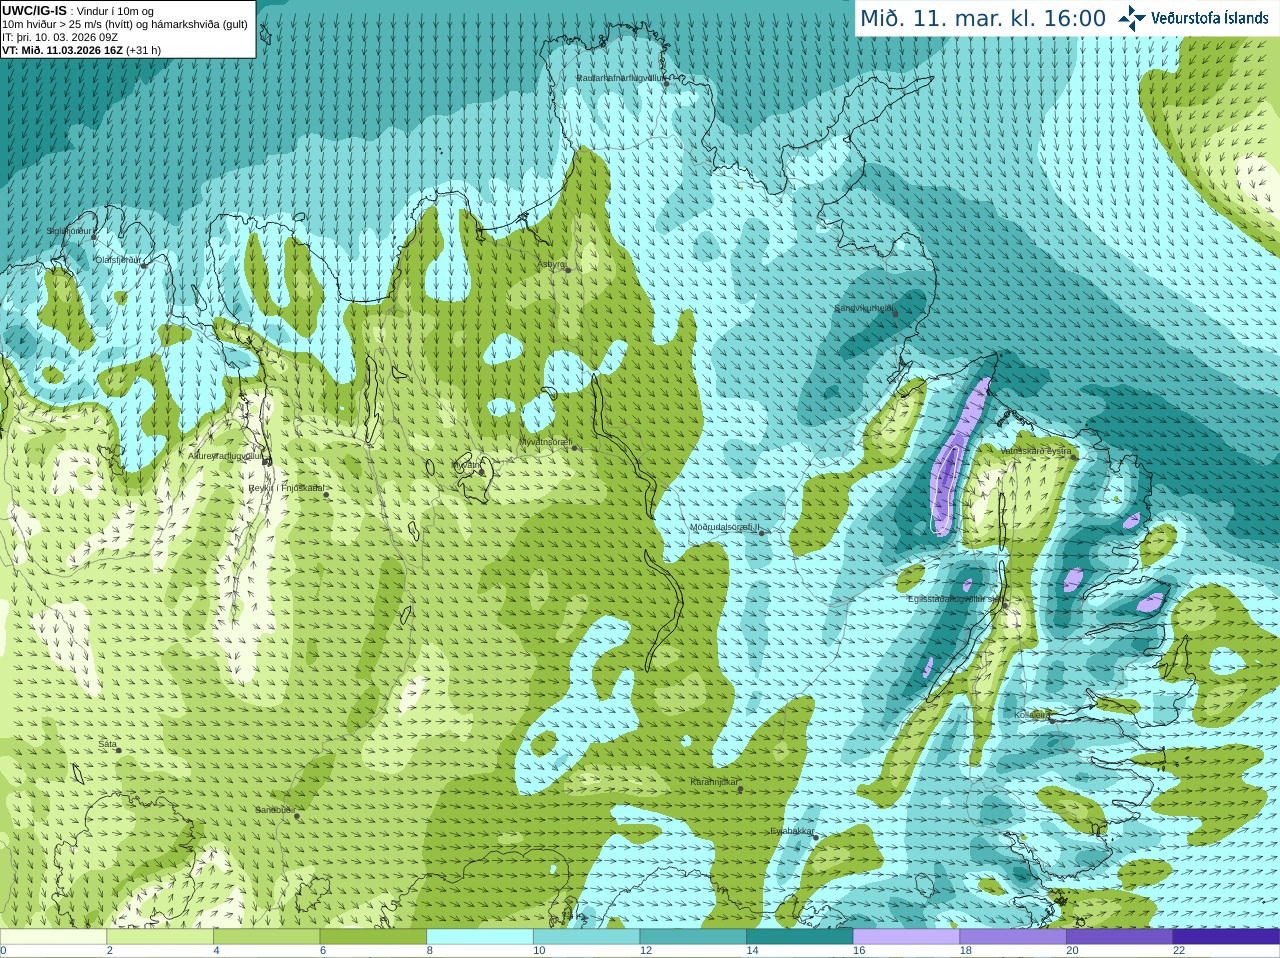1280x958 pixels.
Task: Click the '10m hviður > 25 m/s' description line
Action: (x=125, y=24)
